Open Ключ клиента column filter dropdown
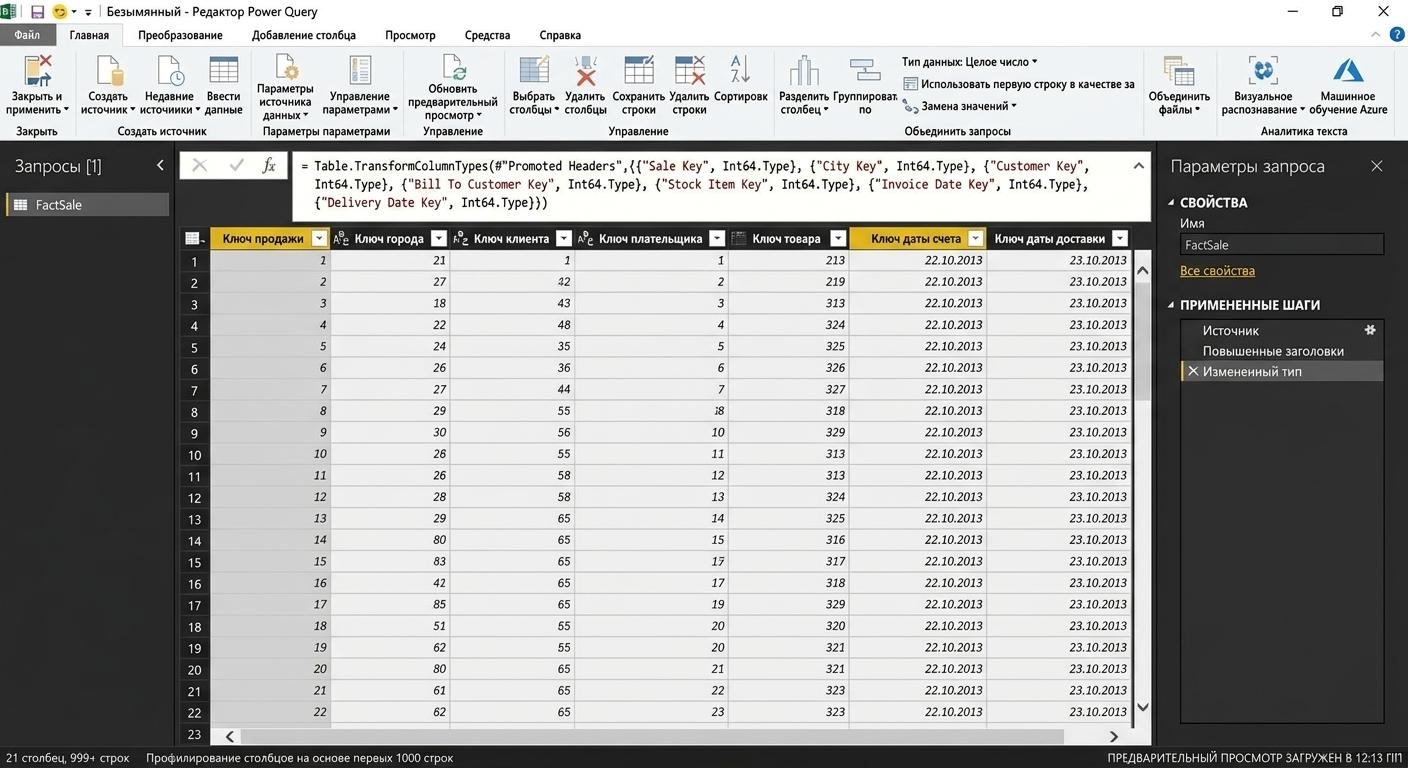Viewport: 1408px width, 768px height. 564,239
